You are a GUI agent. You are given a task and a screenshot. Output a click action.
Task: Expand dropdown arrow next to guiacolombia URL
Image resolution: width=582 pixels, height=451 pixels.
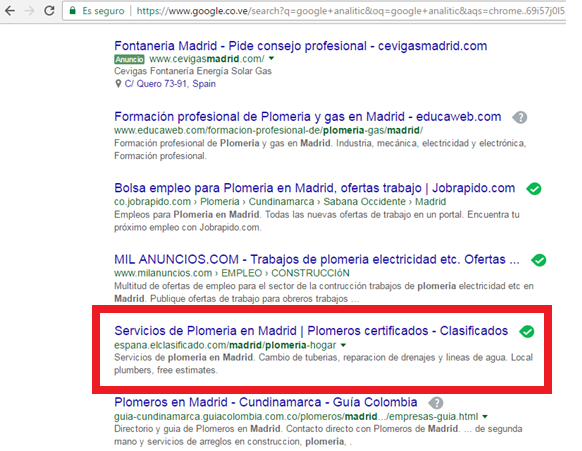click(485, 416)
